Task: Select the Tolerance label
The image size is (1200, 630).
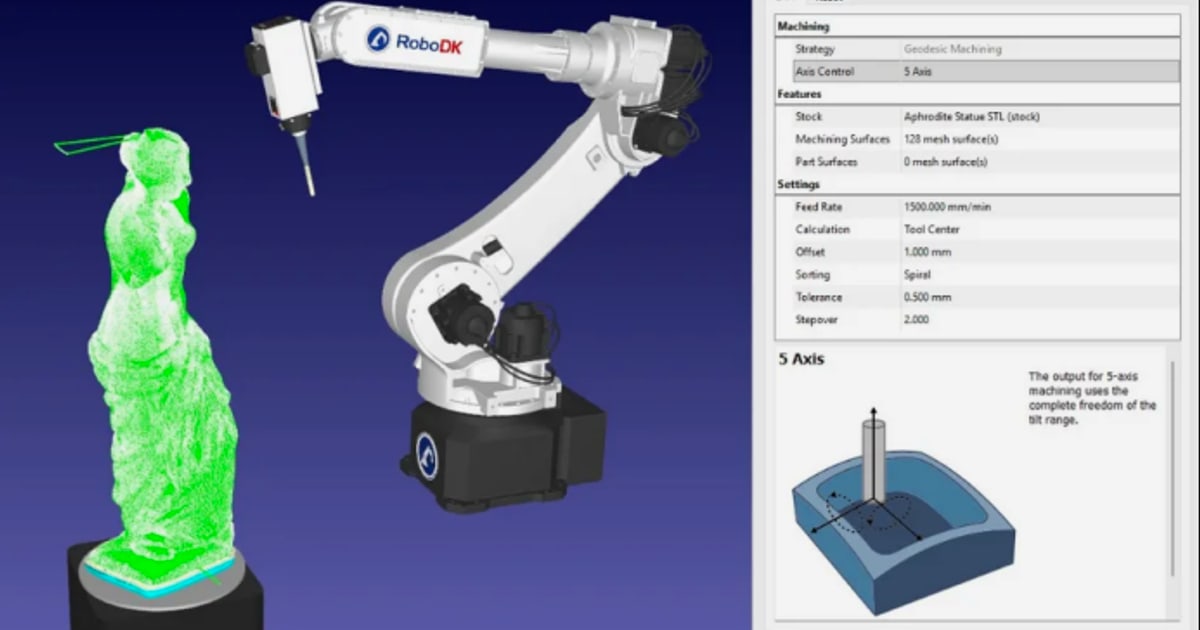Action: coord(818,297)
